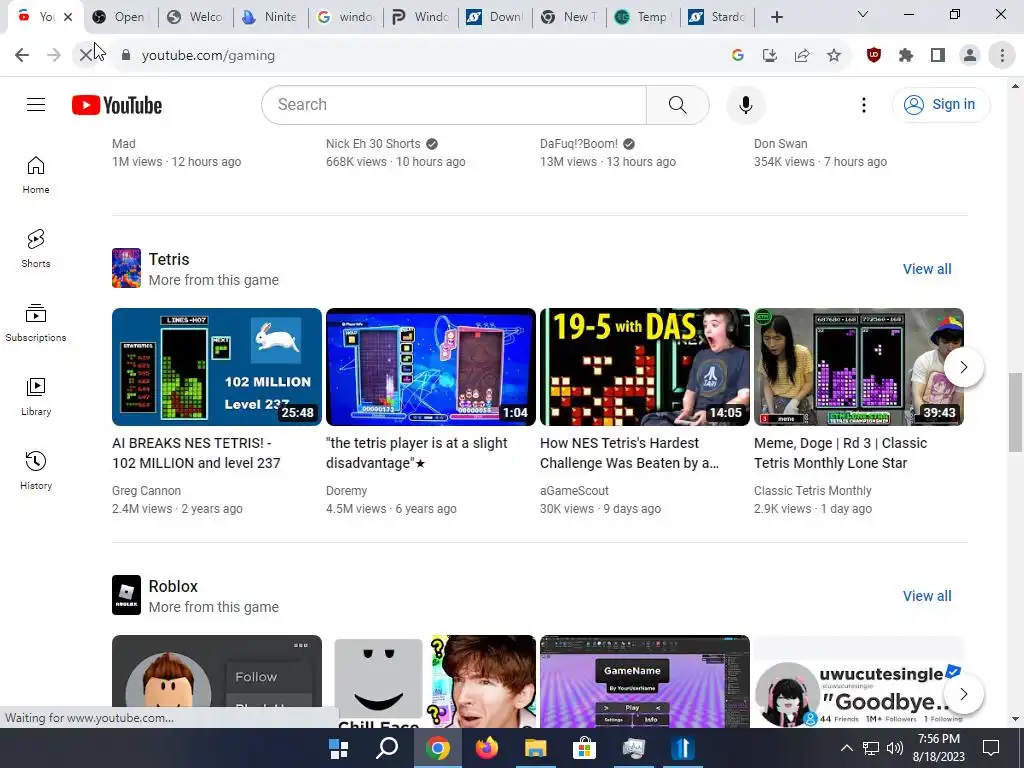Screen dimensions: 1024x768
Task: Click the page vertical scrollbar thumb
Action: tap(1015, 412)
